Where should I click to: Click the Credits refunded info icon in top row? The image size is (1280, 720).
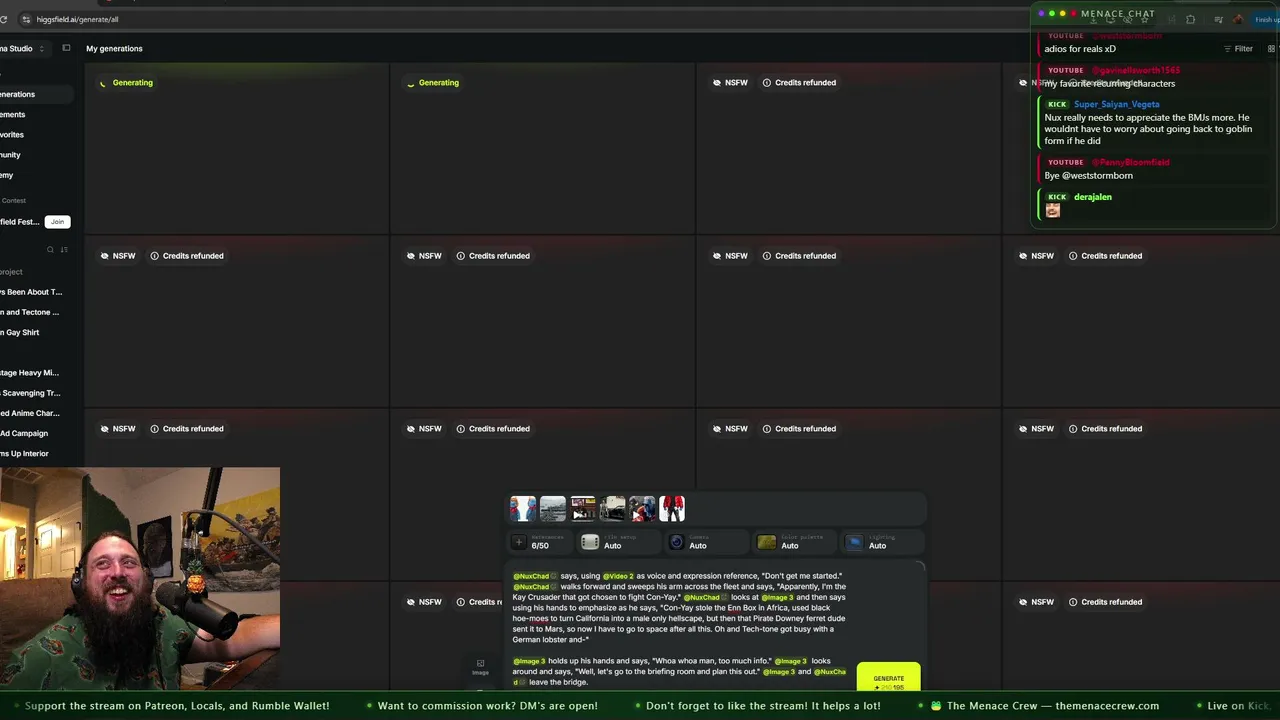click(x=767, y=83)
